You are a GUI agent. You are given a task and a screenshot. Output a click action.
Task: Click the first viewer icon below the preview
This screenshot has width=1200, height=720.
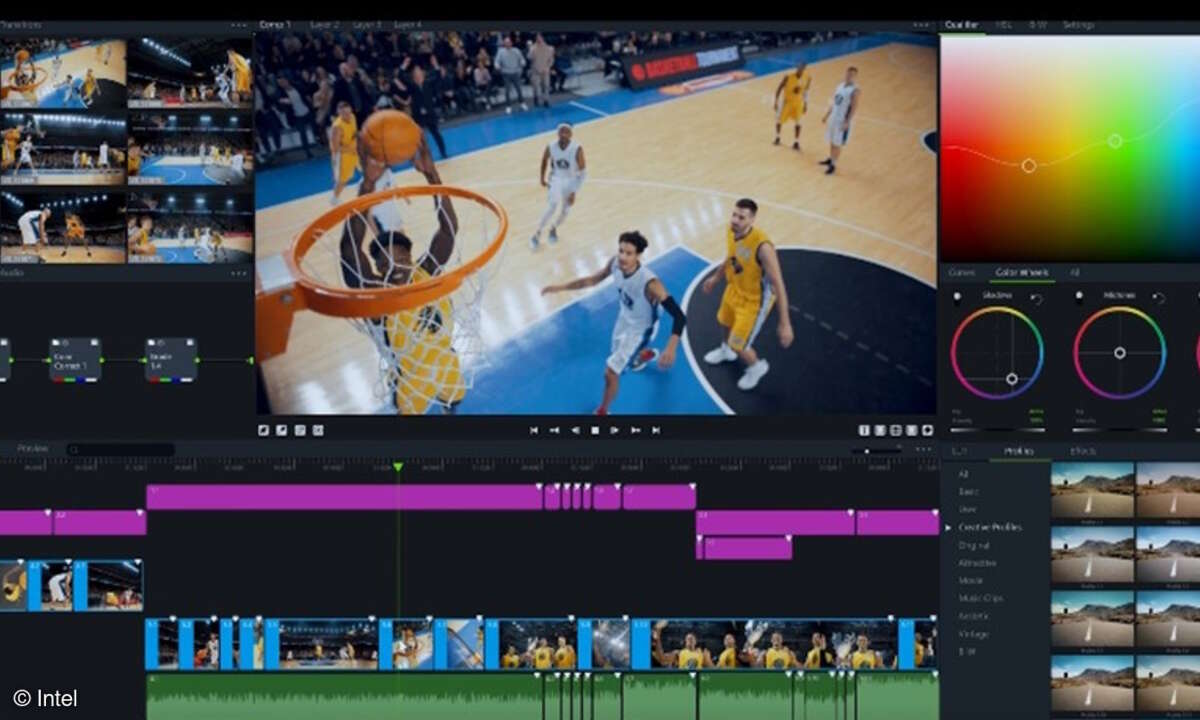[264, 430]
